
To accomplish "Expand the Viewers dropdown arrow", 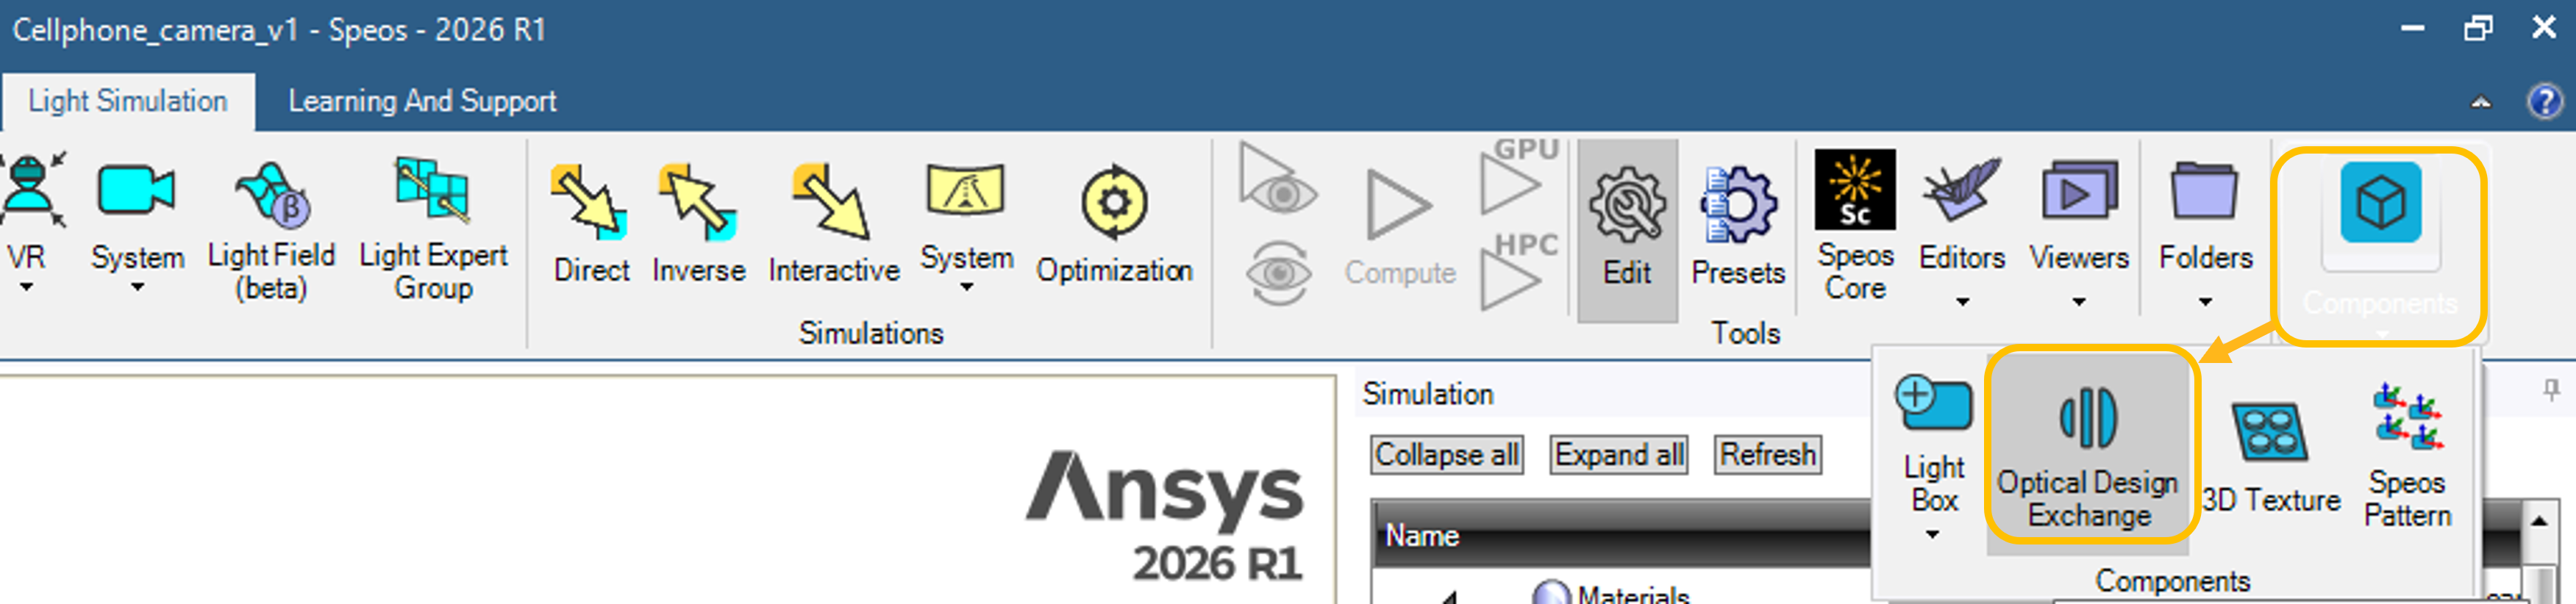I will pos(2079,302).
